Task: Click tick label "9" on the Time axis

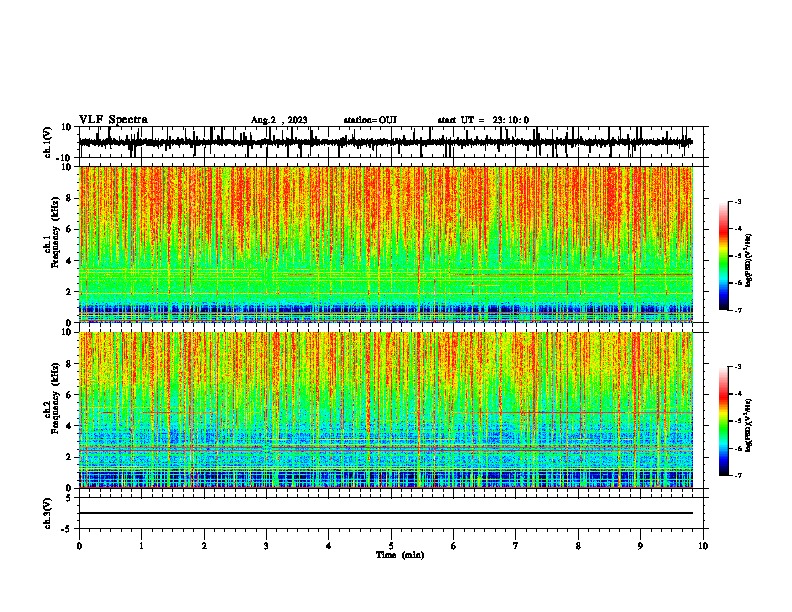Action: [x=640, y=546]
